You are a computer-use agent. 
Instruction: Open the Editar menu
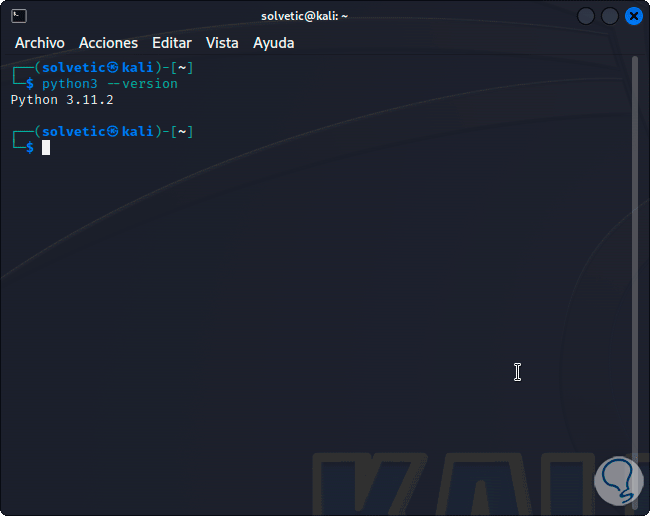point(172,43)
